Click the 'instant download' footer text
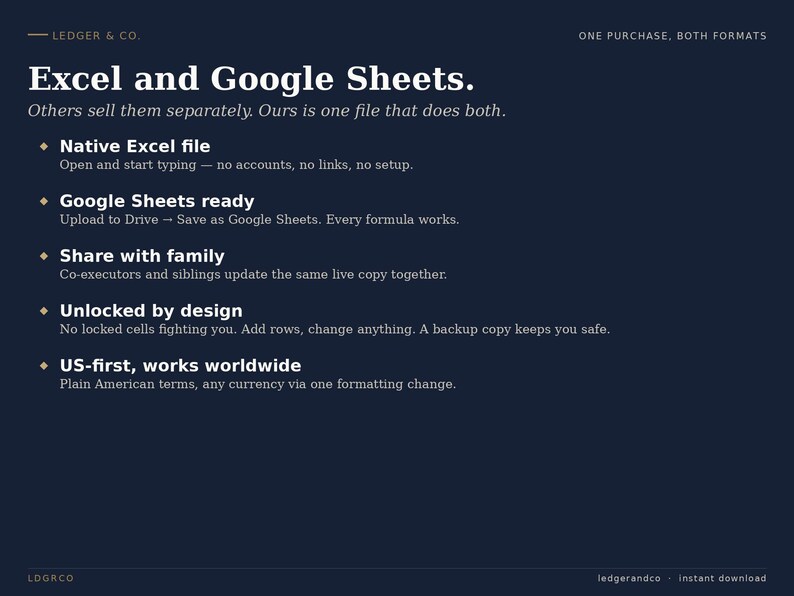The image size is (794, 596). pos(723,578)
